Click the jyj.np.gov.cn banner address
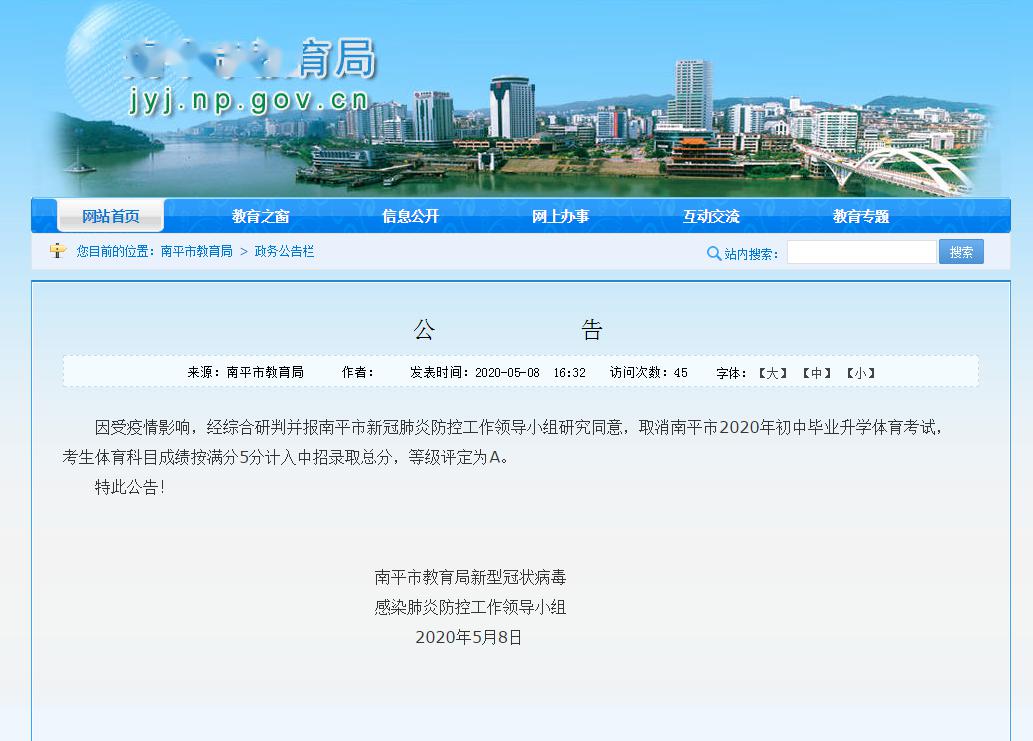The height and width of the screenshot is (741, 1033). coord(248,100)
